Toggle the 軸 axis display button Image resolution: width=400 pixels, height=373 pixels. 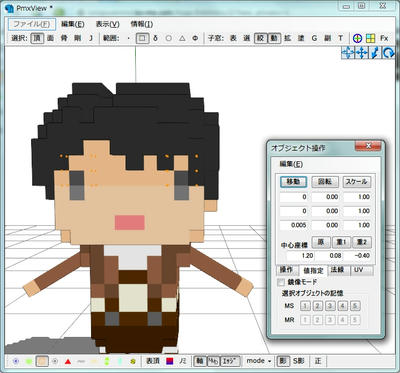coord(199,361)
